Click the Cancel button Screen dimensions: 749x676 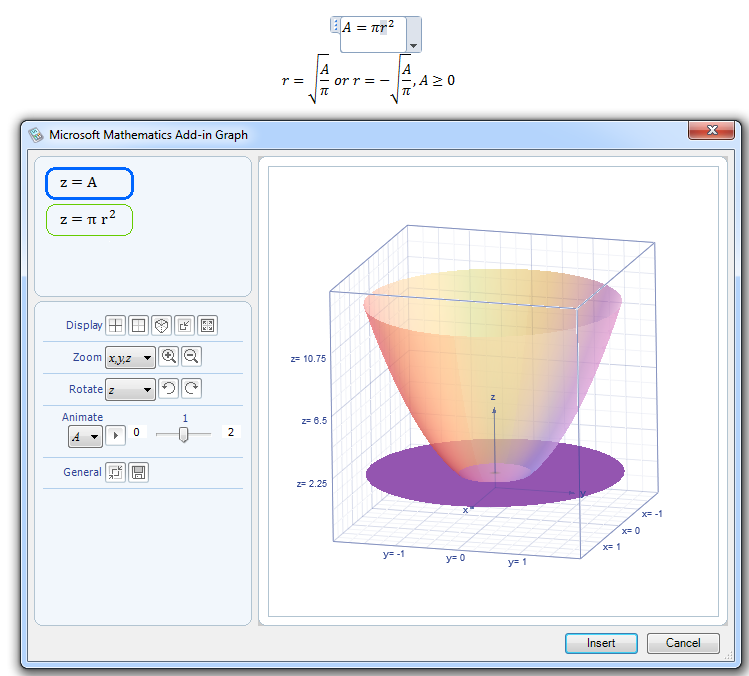point(683,643)
